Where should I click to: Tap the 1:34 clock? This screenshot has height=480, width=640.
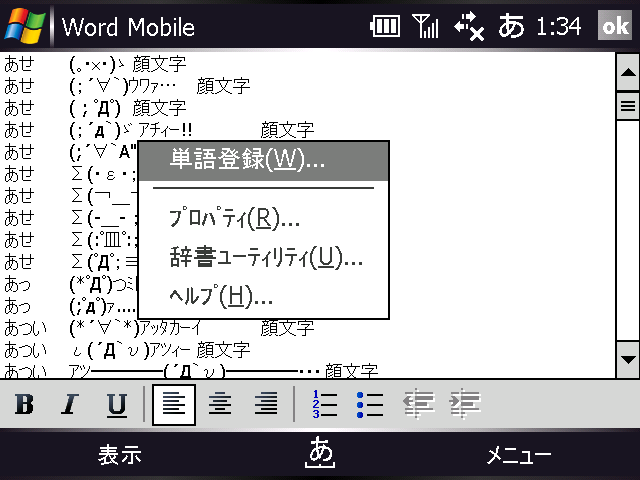tap(559, 26)
